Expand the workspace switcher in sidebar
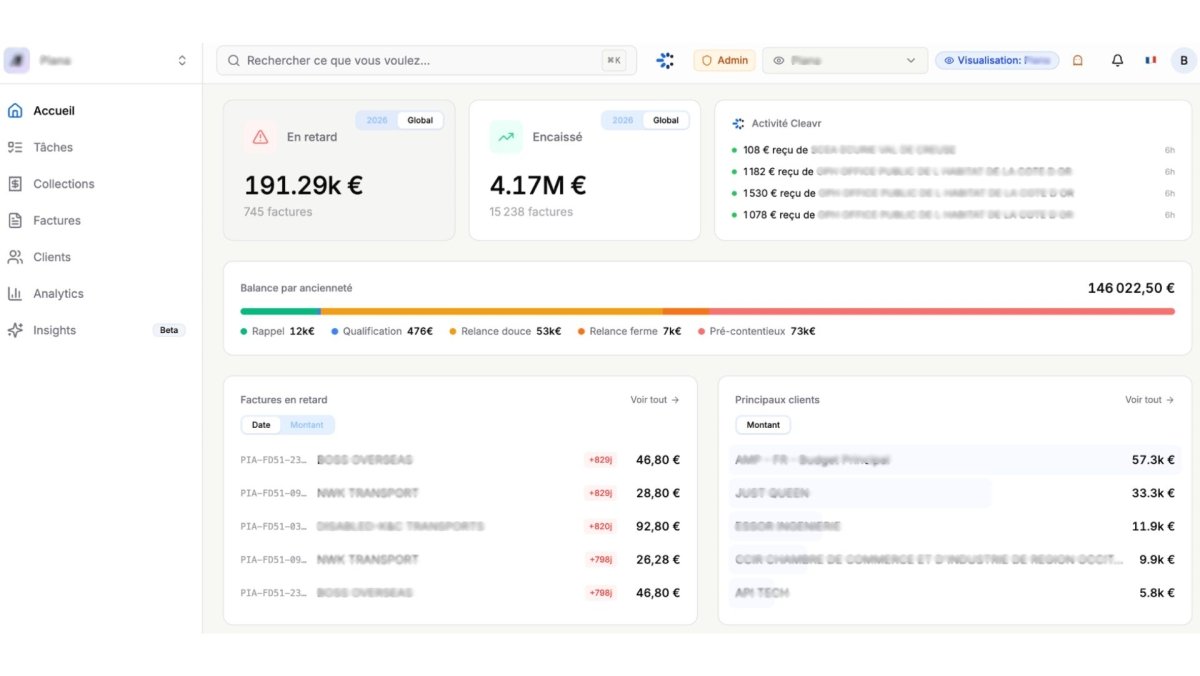Viewport: 1200px width, 676px height. coord(182,60)
